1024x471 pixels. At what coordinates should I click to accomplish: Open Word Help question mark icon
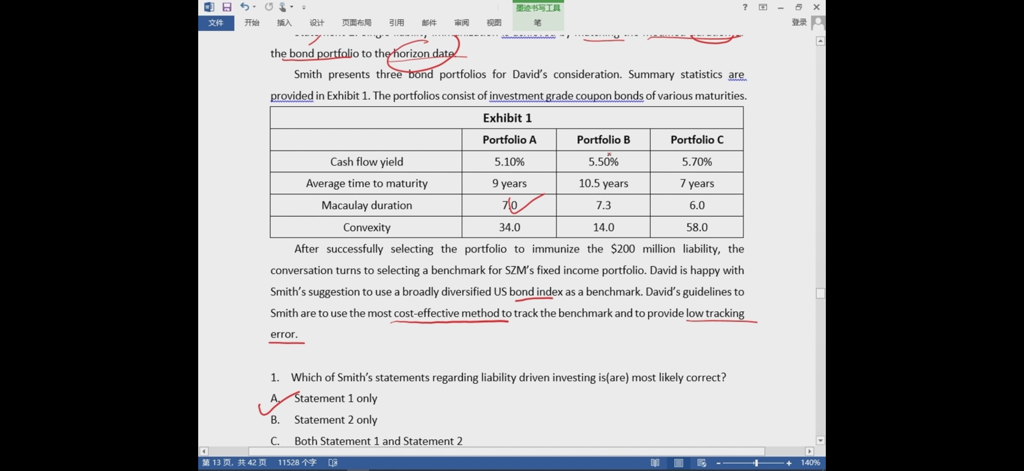tap(745, 7)
